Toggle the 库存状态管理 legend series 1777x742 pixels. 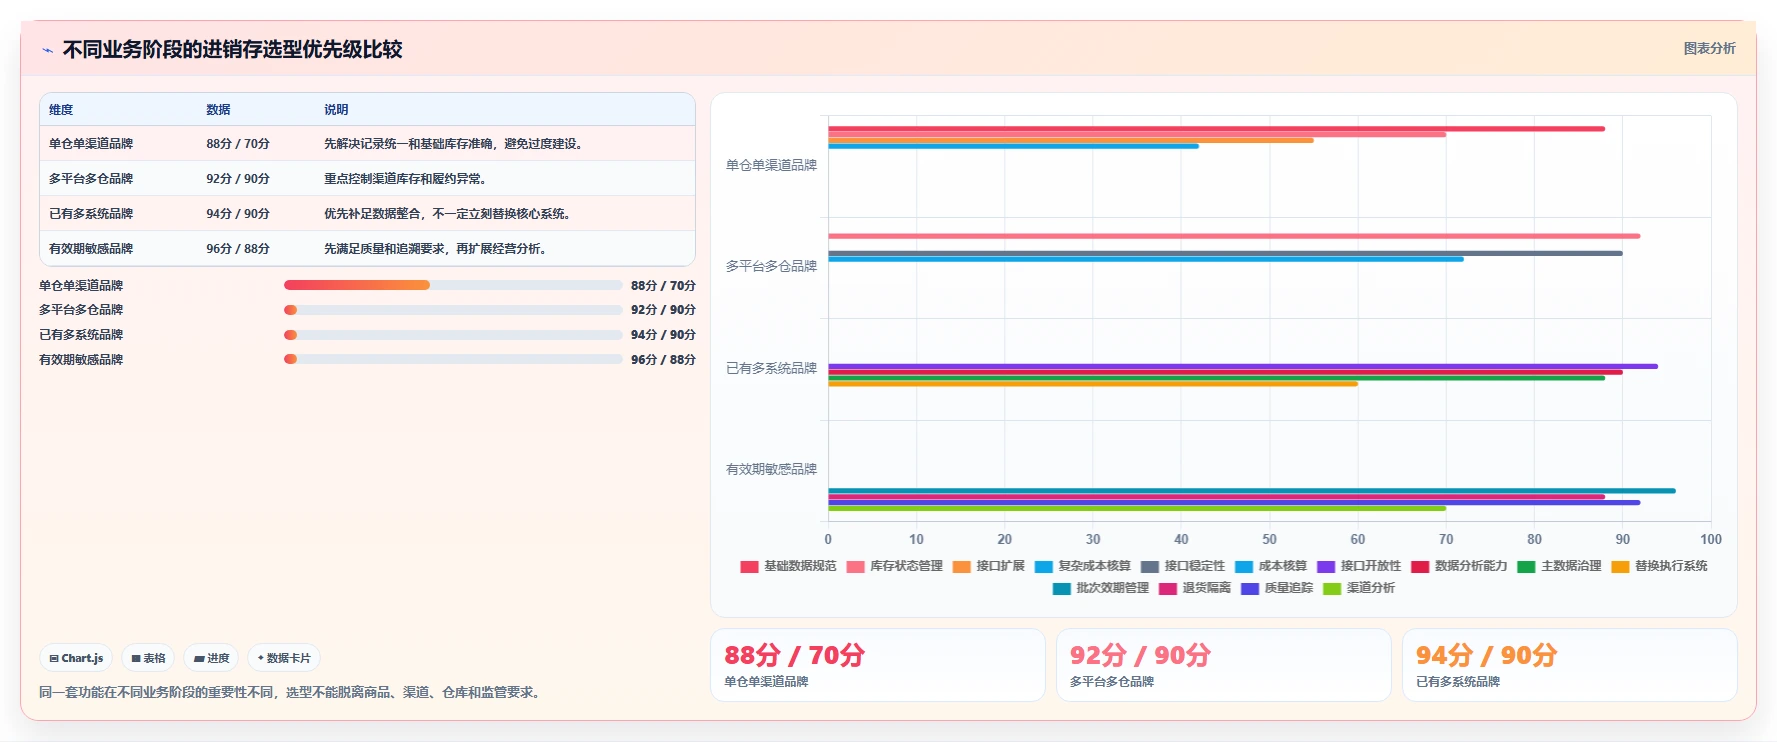[894, 566]
